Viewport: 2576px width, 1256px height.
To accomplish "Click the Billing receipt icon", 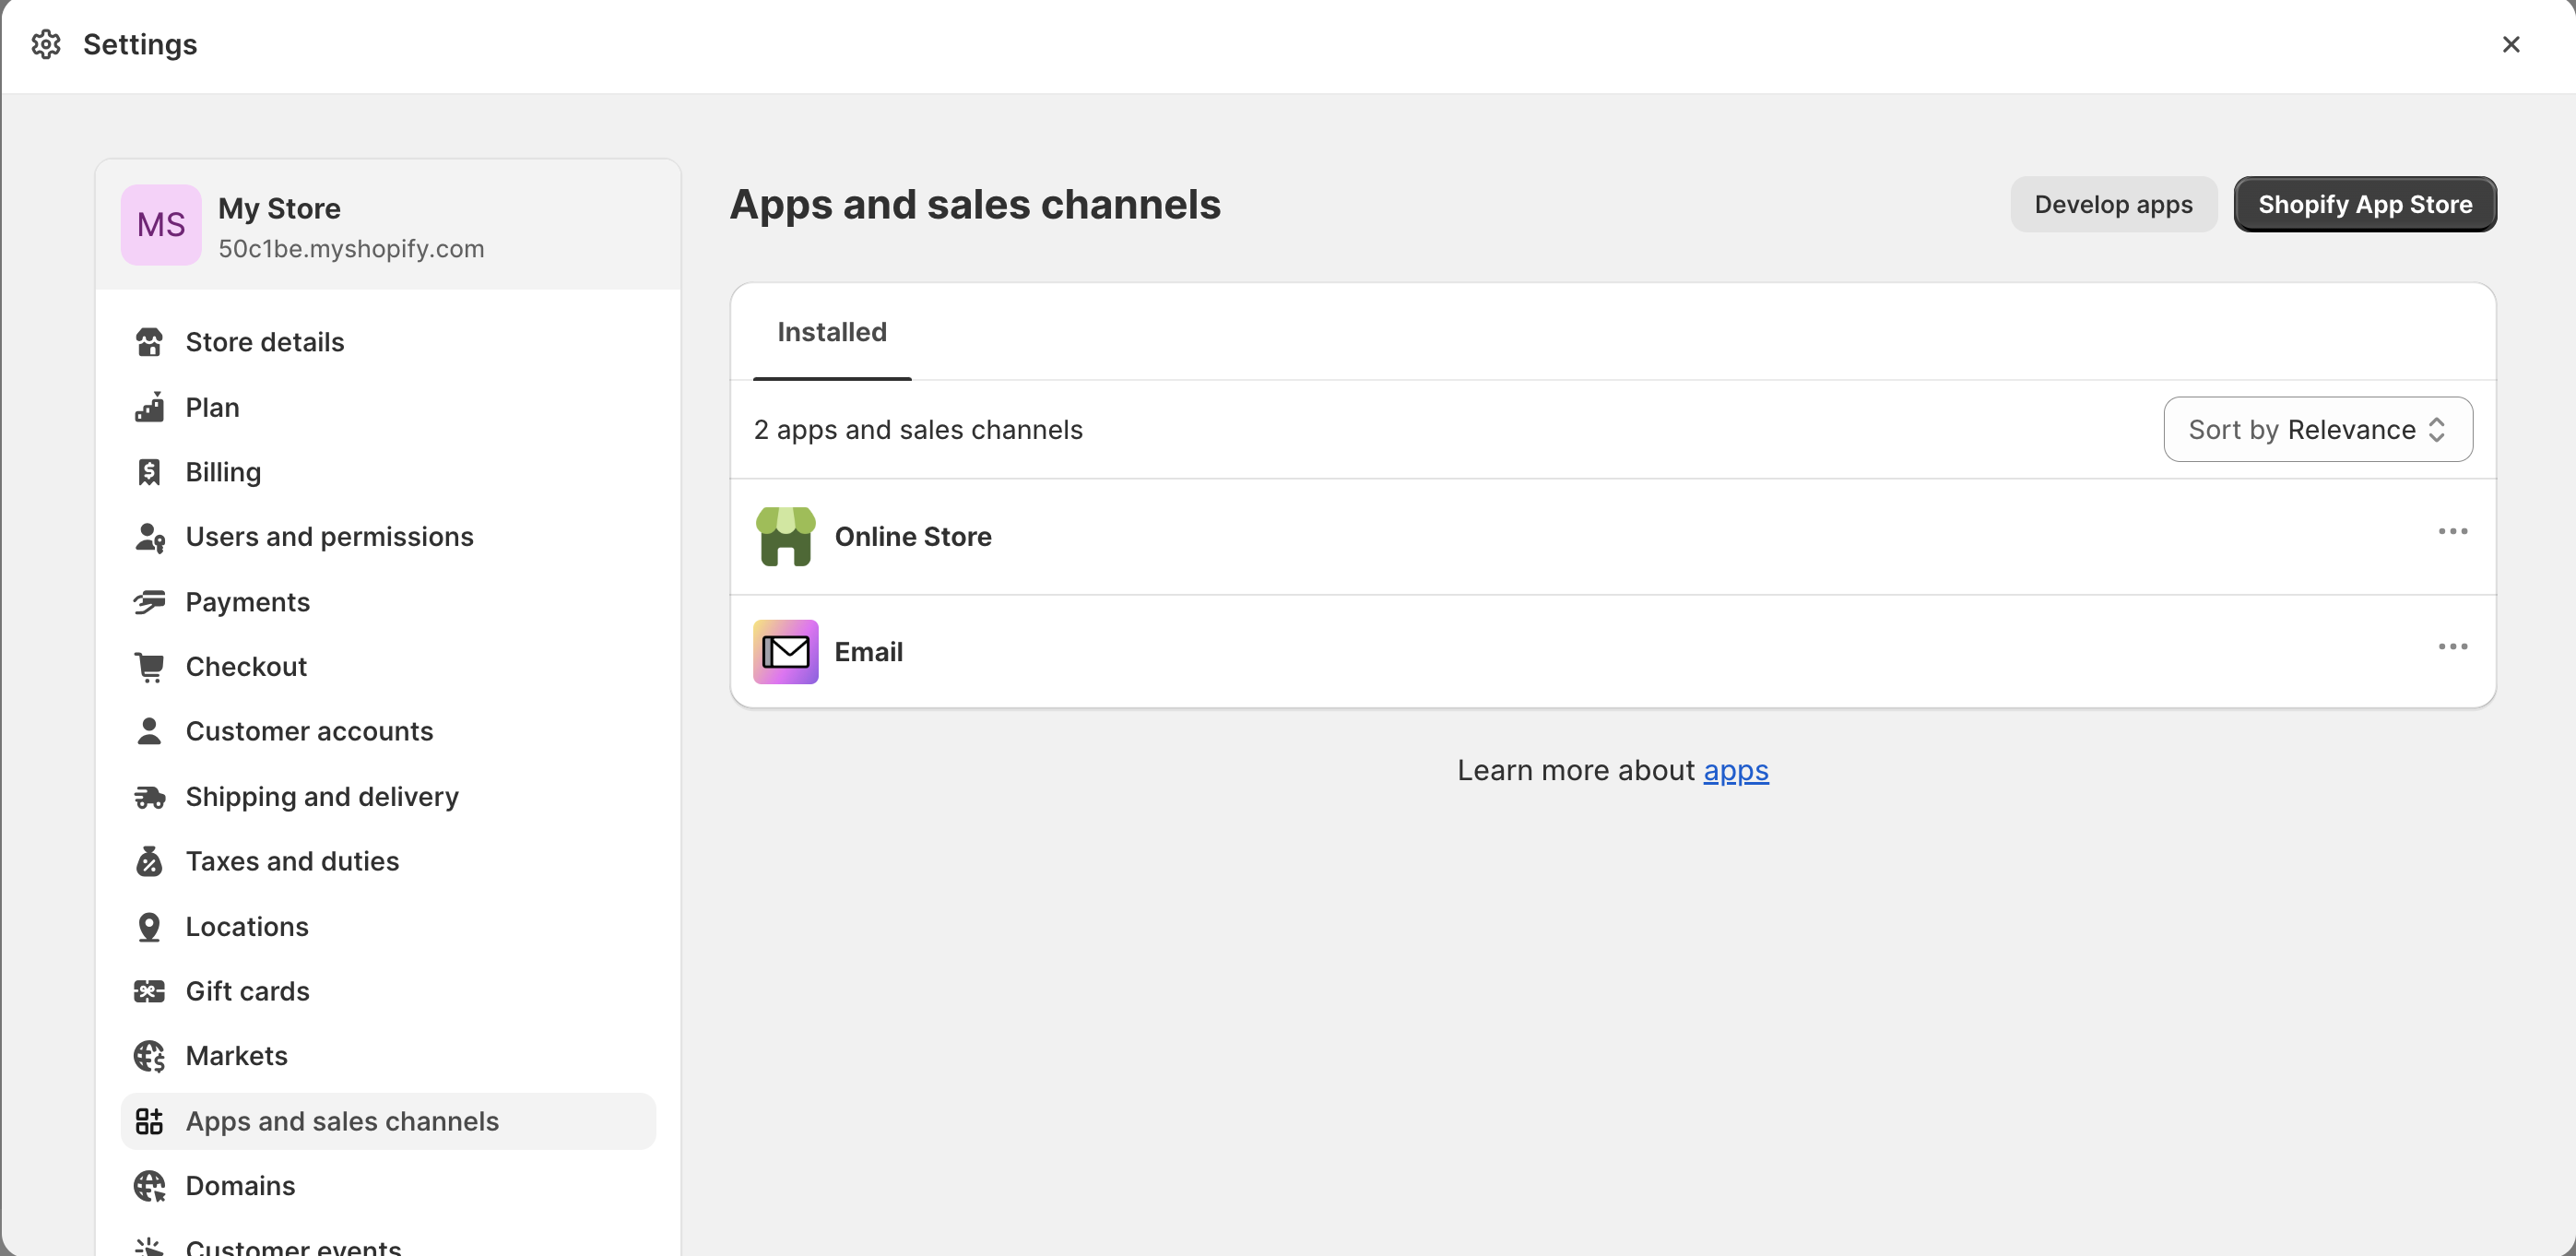I will coord(149,472).
